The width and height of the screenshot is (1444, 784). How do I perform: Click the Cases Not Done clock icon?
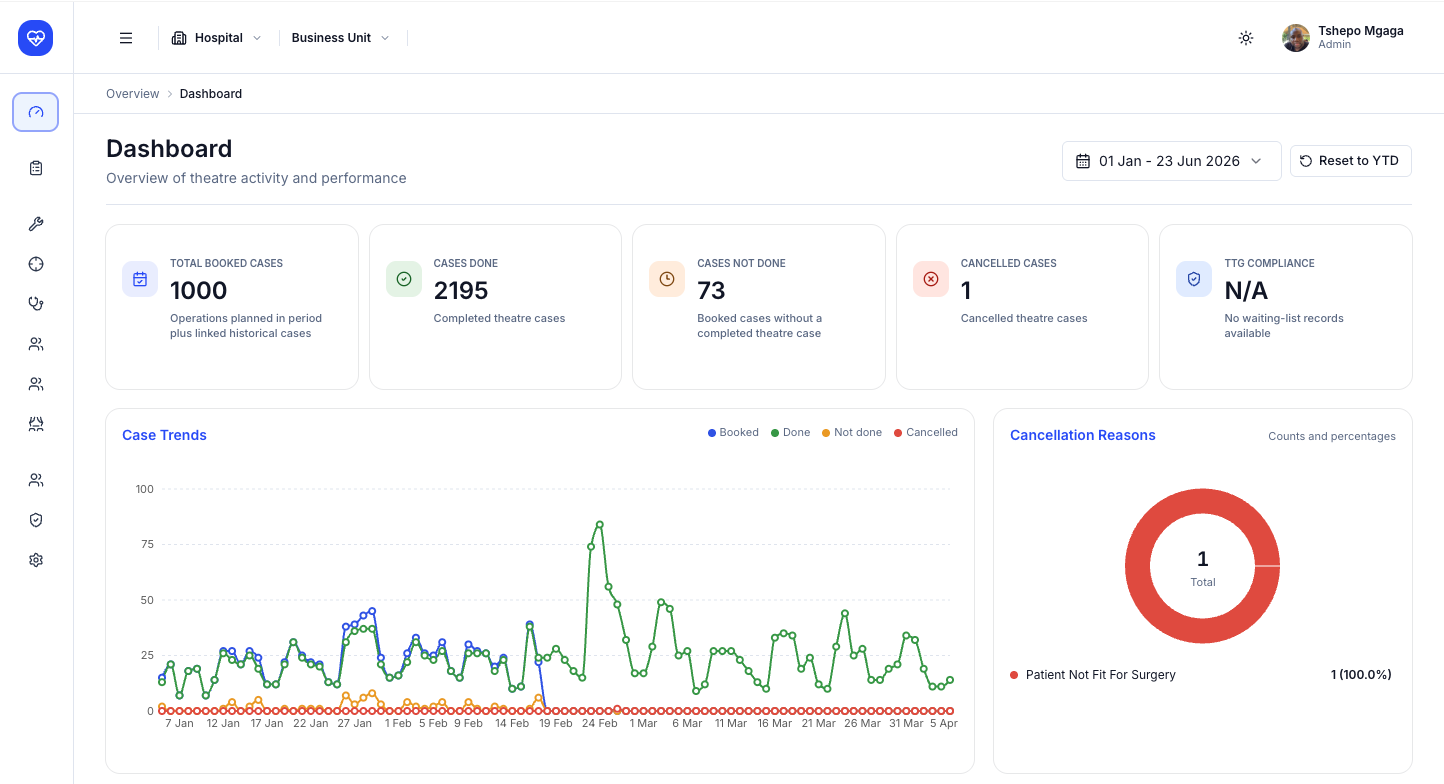667,279
